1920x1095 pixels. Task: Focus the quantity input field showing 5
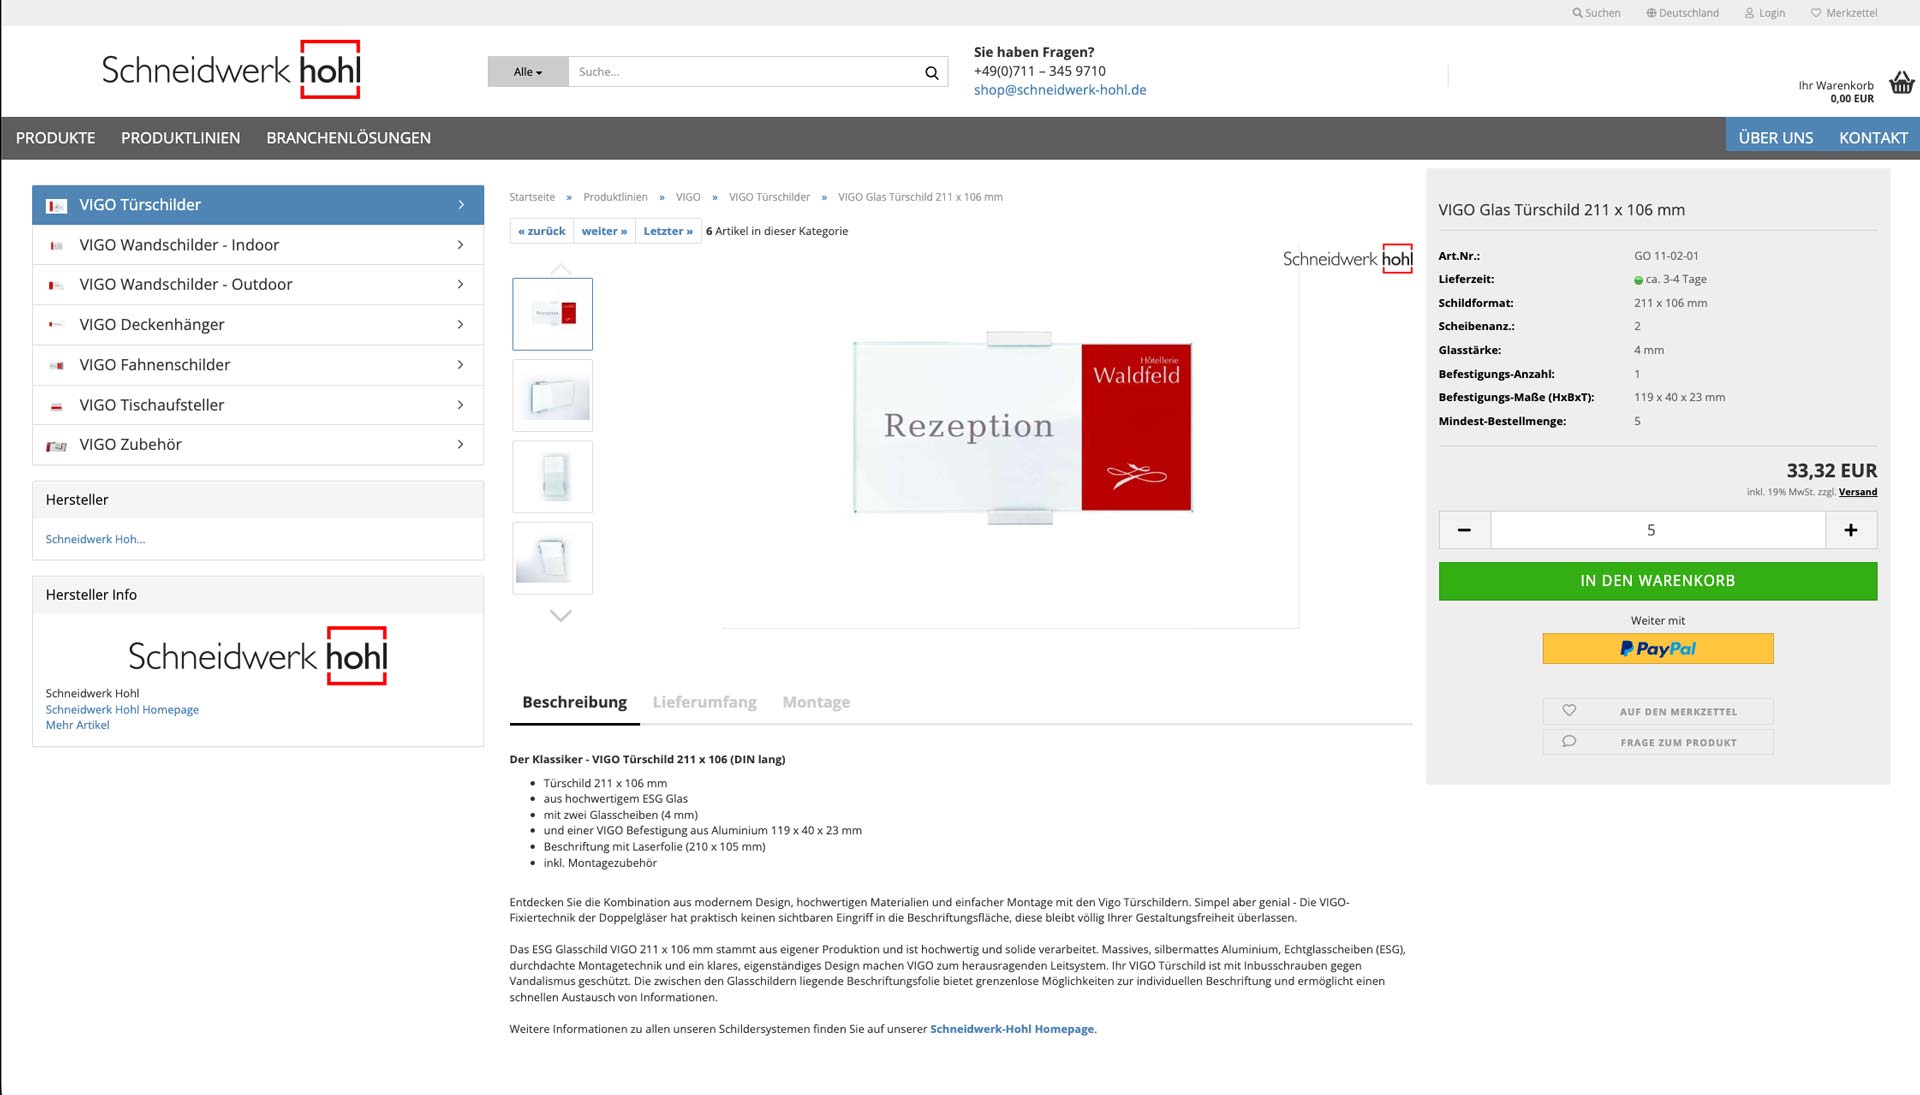[1658, 530]
